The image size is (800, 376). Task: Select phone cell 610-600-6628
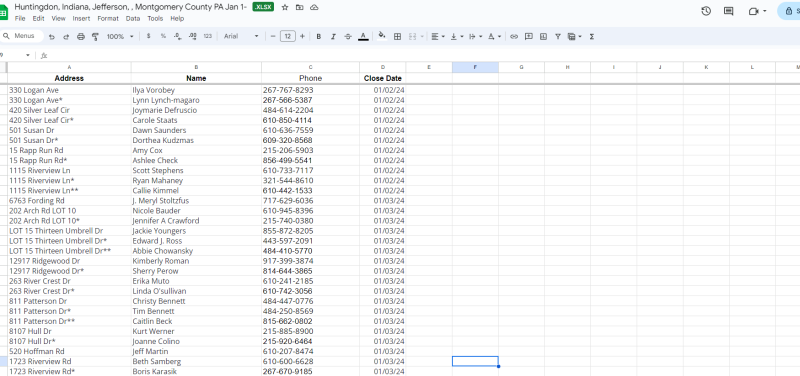coord(310,362)
